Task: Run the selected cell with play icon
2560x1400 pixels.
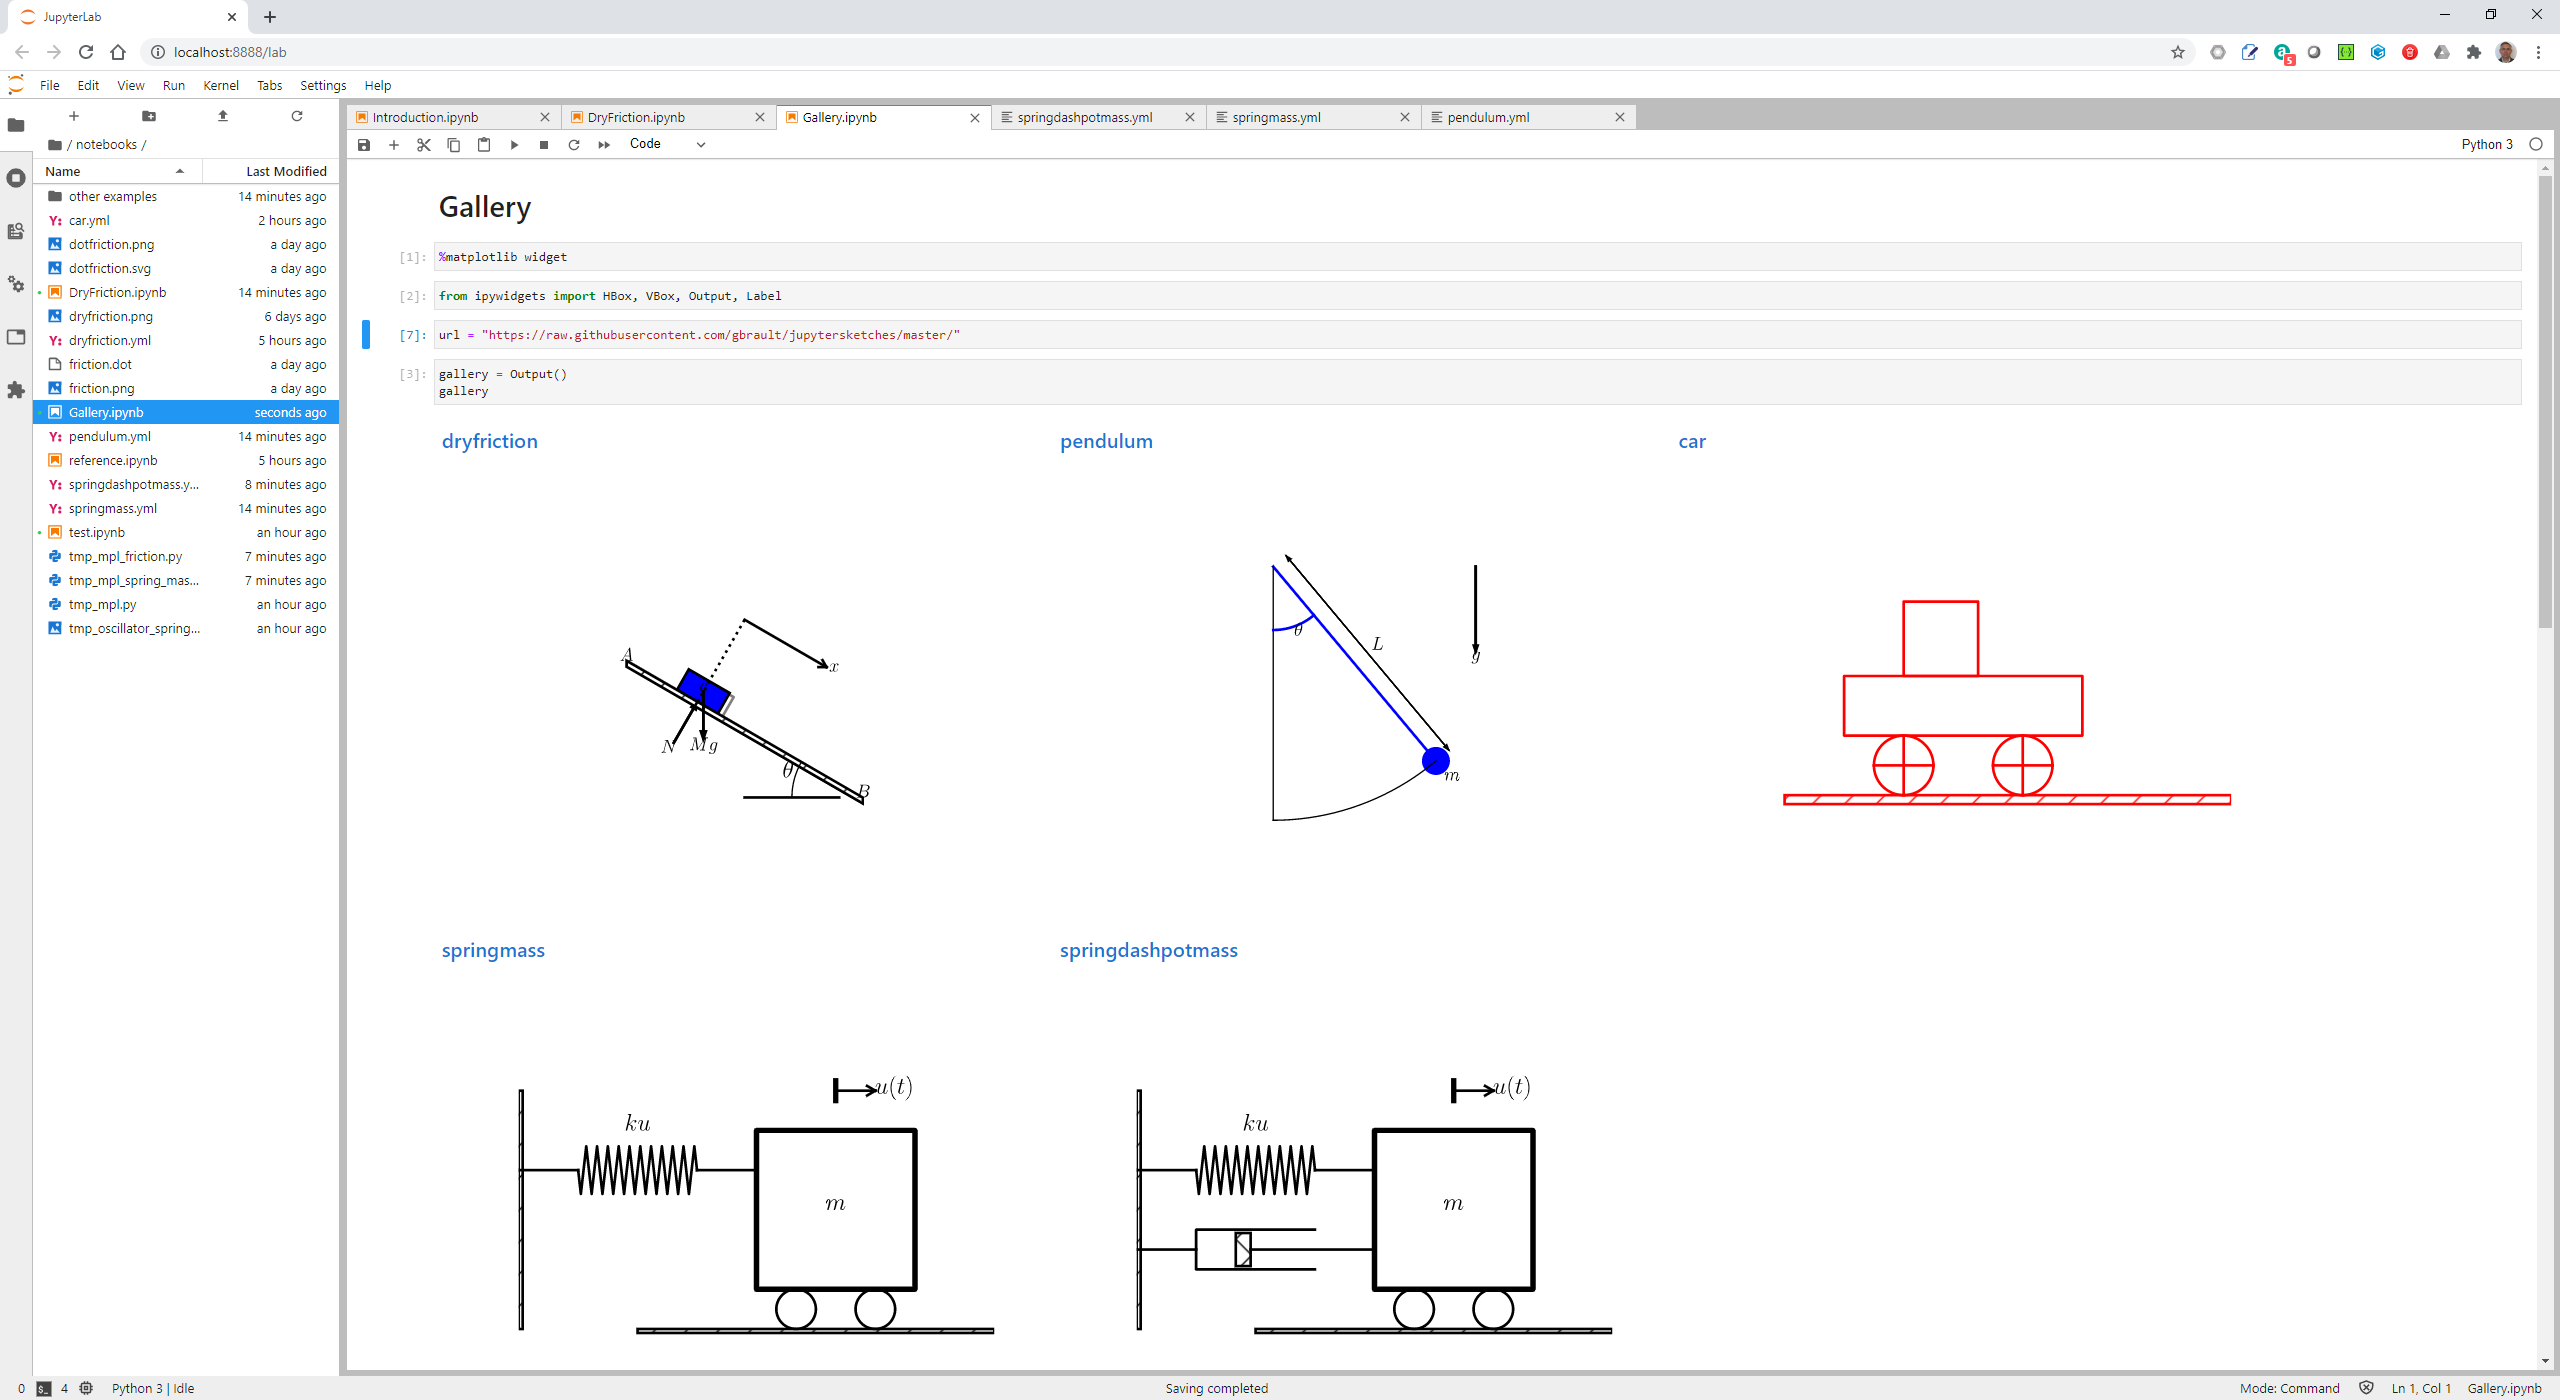Action: coord(514,145)
